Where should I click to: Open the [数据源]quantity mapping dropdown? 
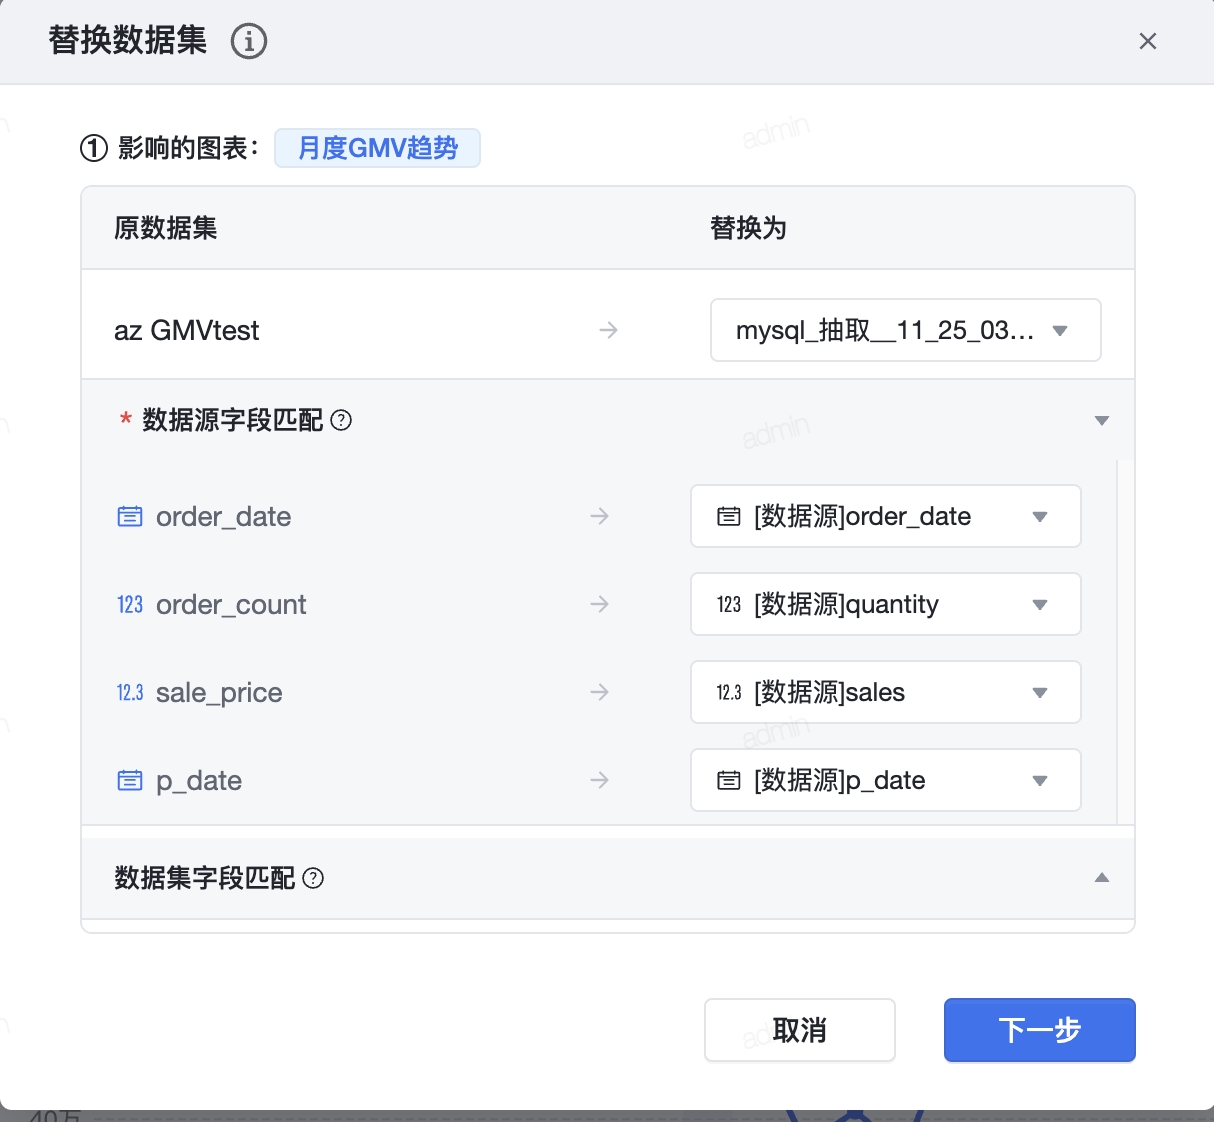pyautogui.click(x=885, y=605)
